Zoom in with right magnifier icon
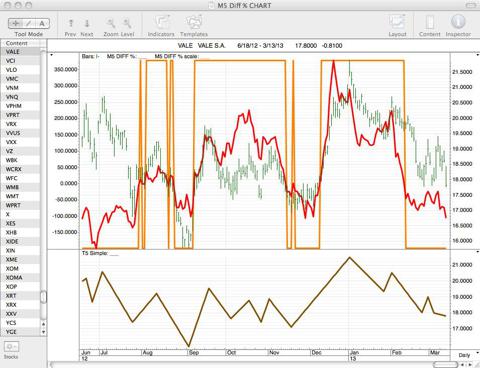The image size is (480, 368). coord(127,23)
